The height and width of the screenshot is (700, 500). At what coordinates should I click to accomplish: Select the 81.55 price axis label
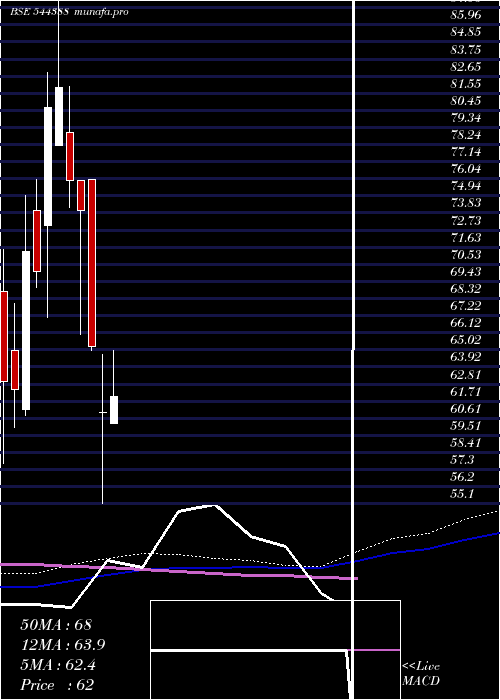click(x=466, y=83)
